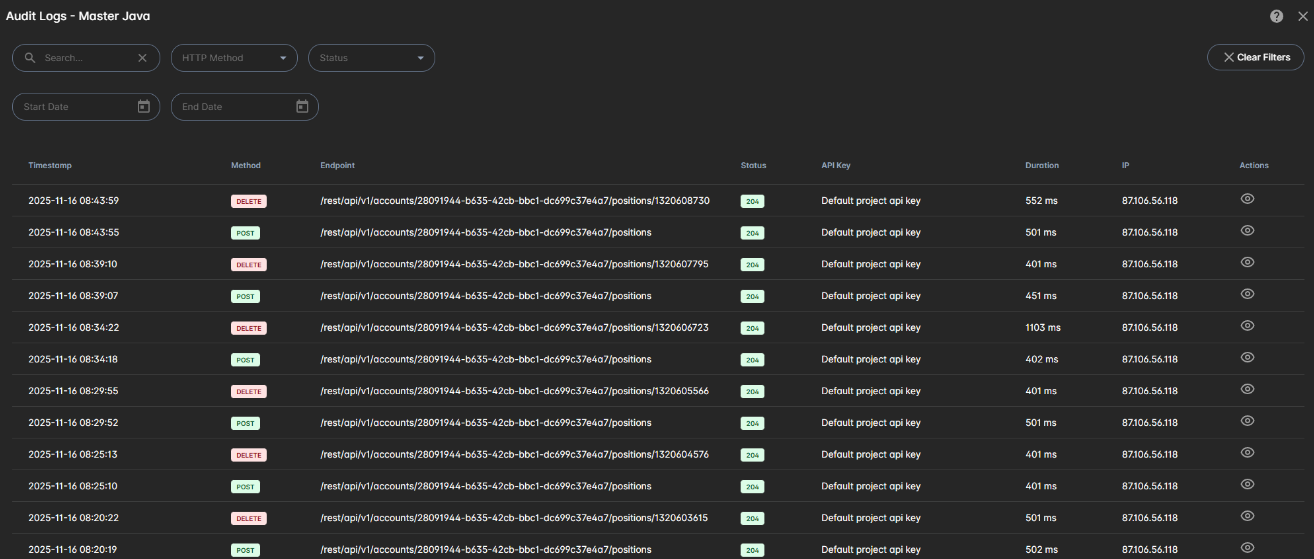Sort by Endpoint column header
The width and height of the screenshot is (1314, 559).
338,165
